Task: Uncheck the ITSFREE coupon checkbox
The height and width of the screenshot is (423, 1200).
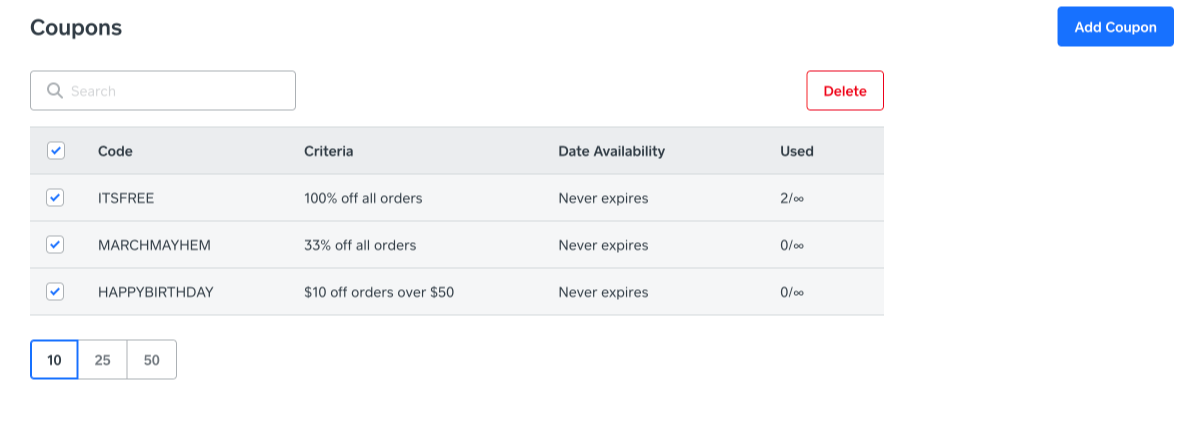Action: (56, 198)
